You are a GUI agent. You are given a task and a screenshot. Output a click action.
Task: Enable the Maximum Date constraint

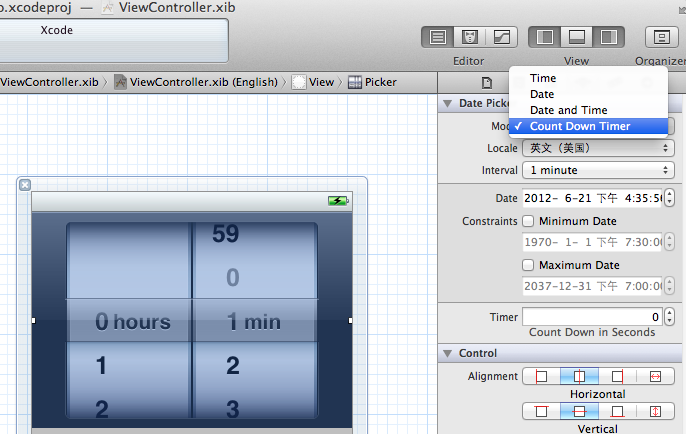click(x=528, y=265)
